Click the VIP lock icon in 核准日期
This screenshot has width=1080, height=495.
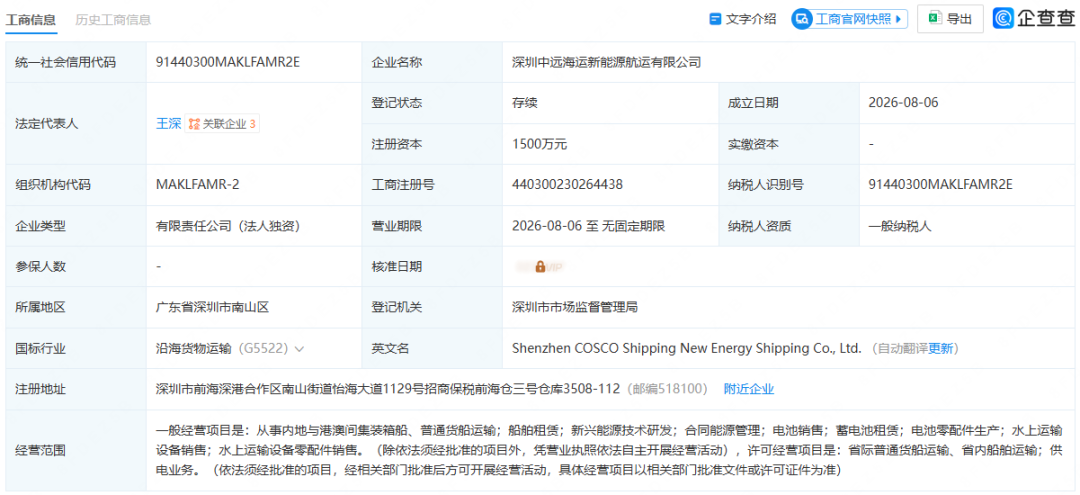pos(541,266)
